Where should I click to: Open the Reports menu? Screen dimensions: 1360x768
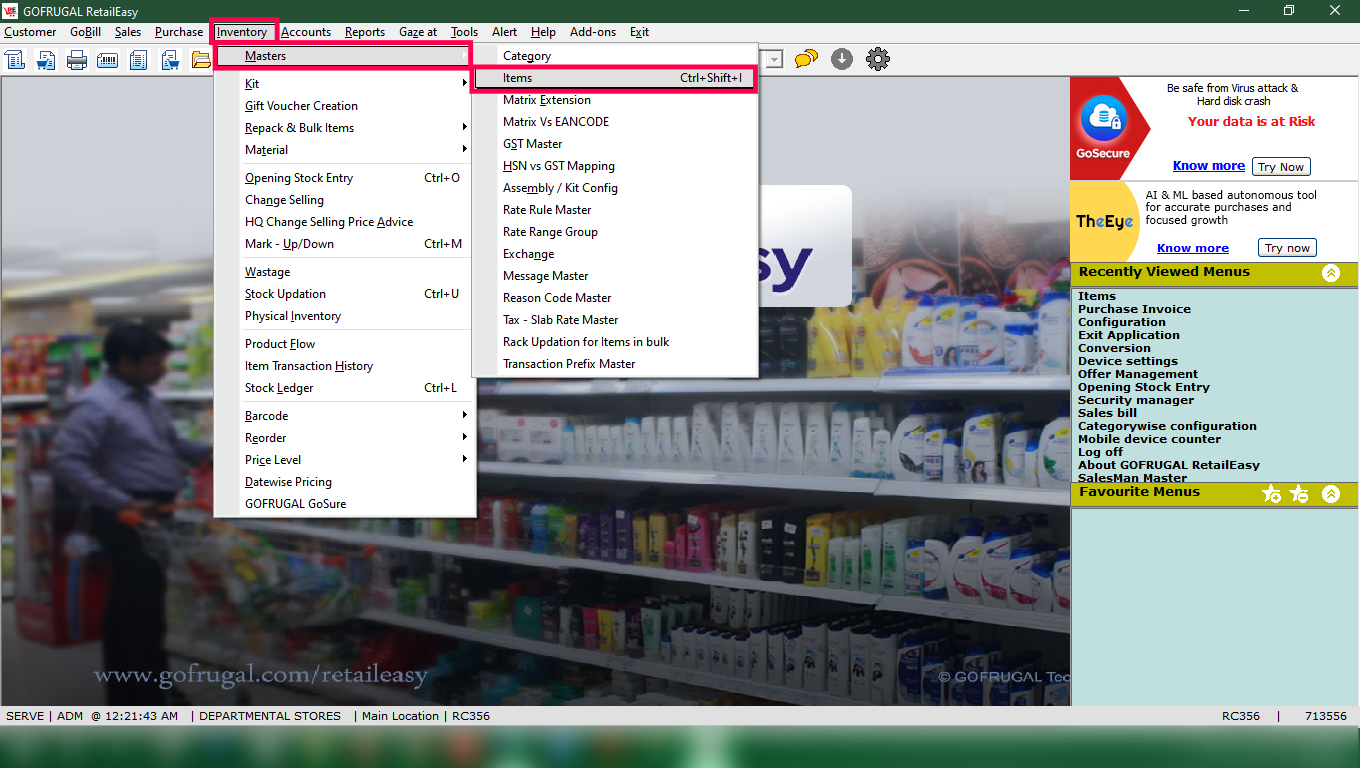point(365,32)
